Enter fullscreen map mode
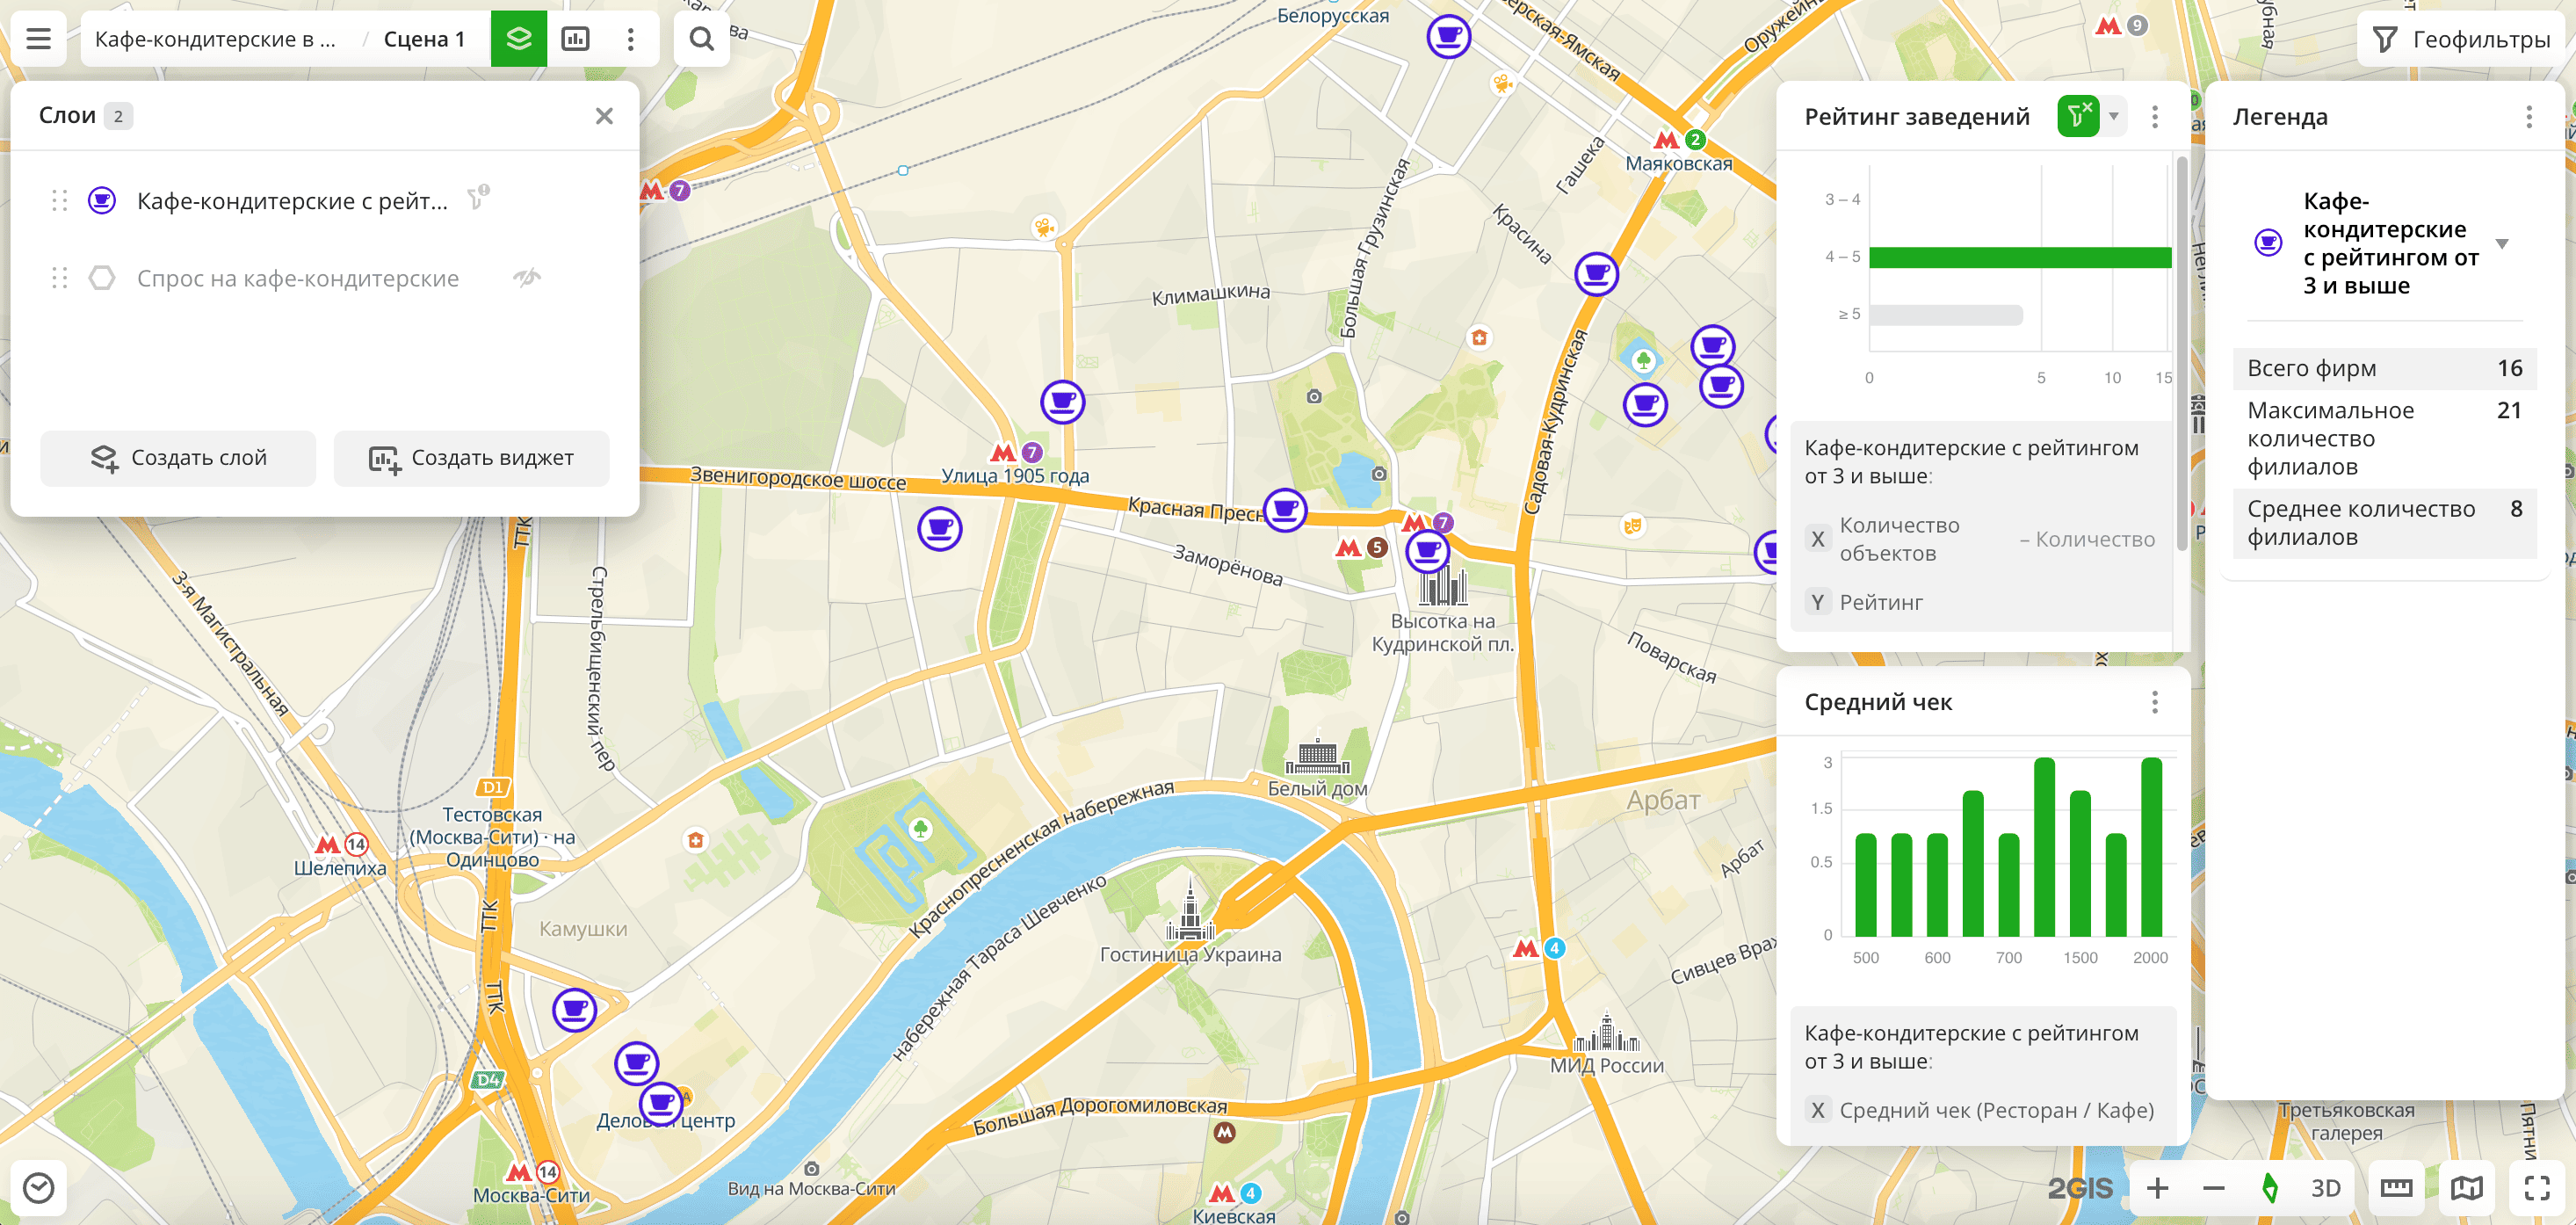 (x=2536, y=1187)
